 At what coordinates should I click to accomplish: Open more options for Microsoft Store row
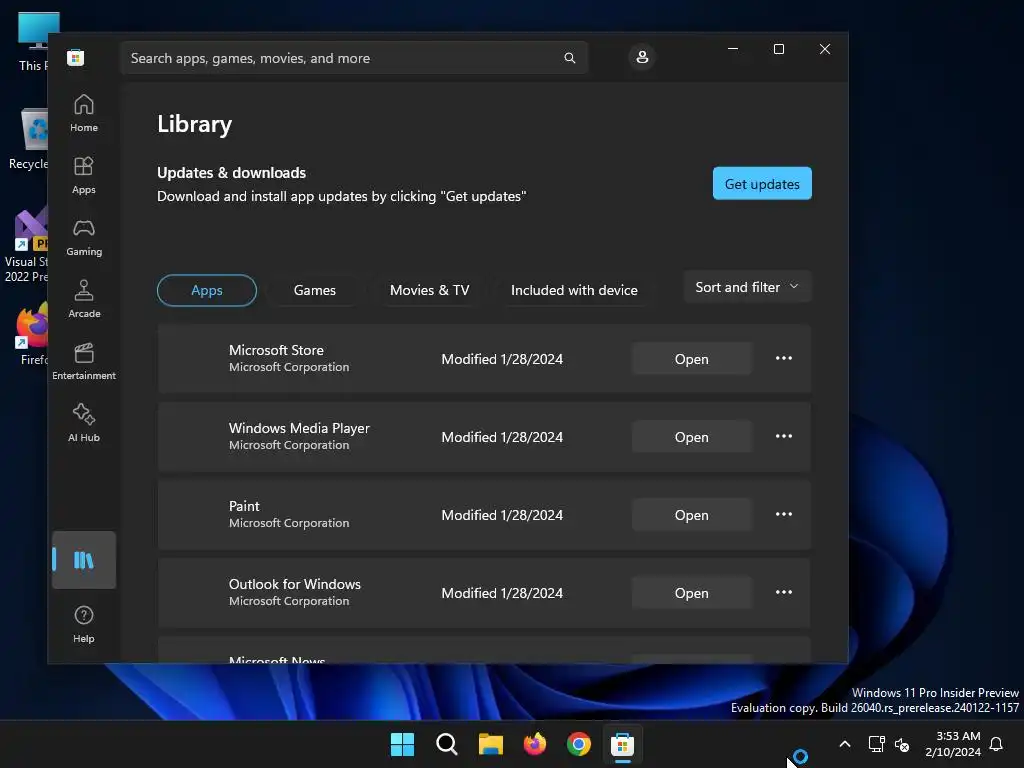784,359
